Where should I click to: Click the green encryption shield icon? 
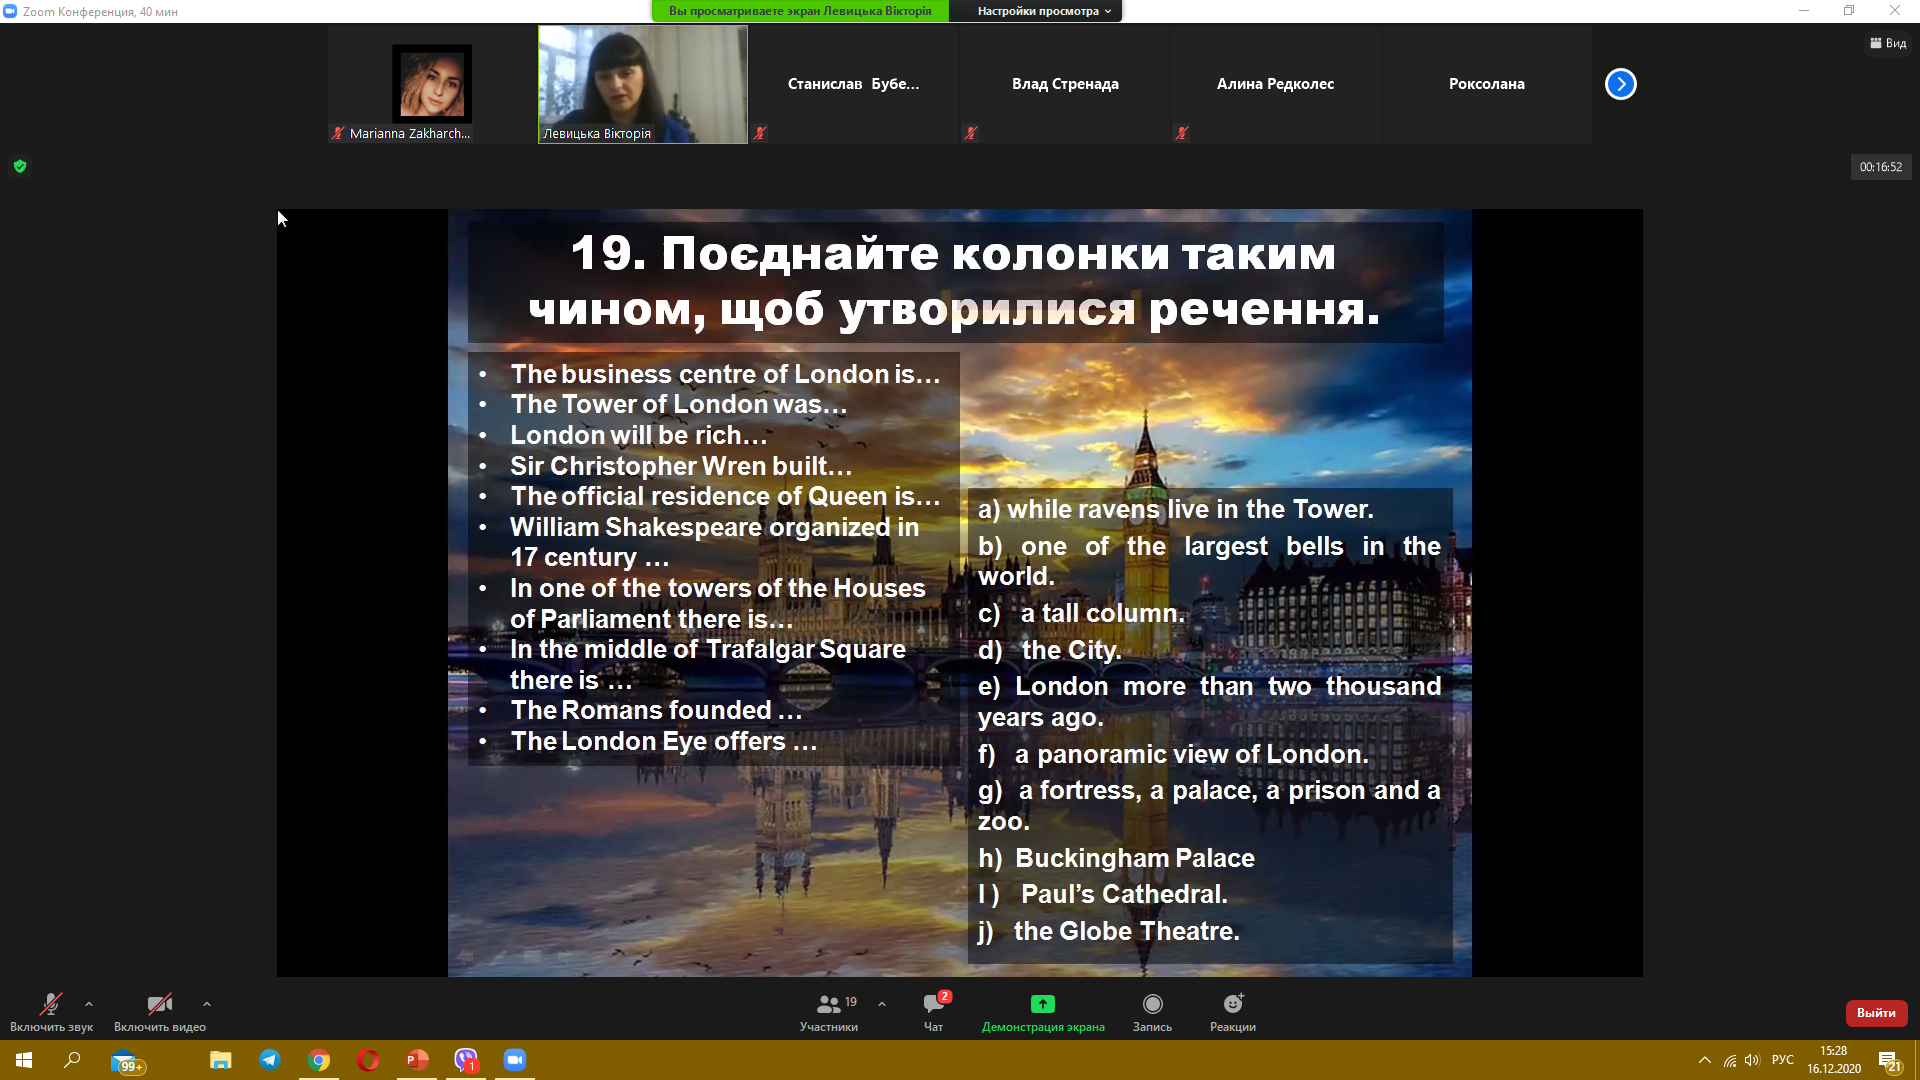coord(20,166)
